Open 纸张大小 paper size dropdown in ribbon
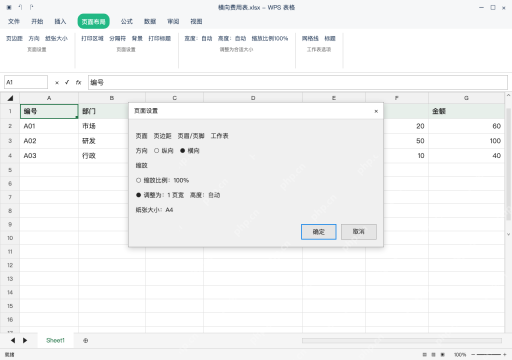The height and width of the screenshot is (360, 512). [56, 39]
